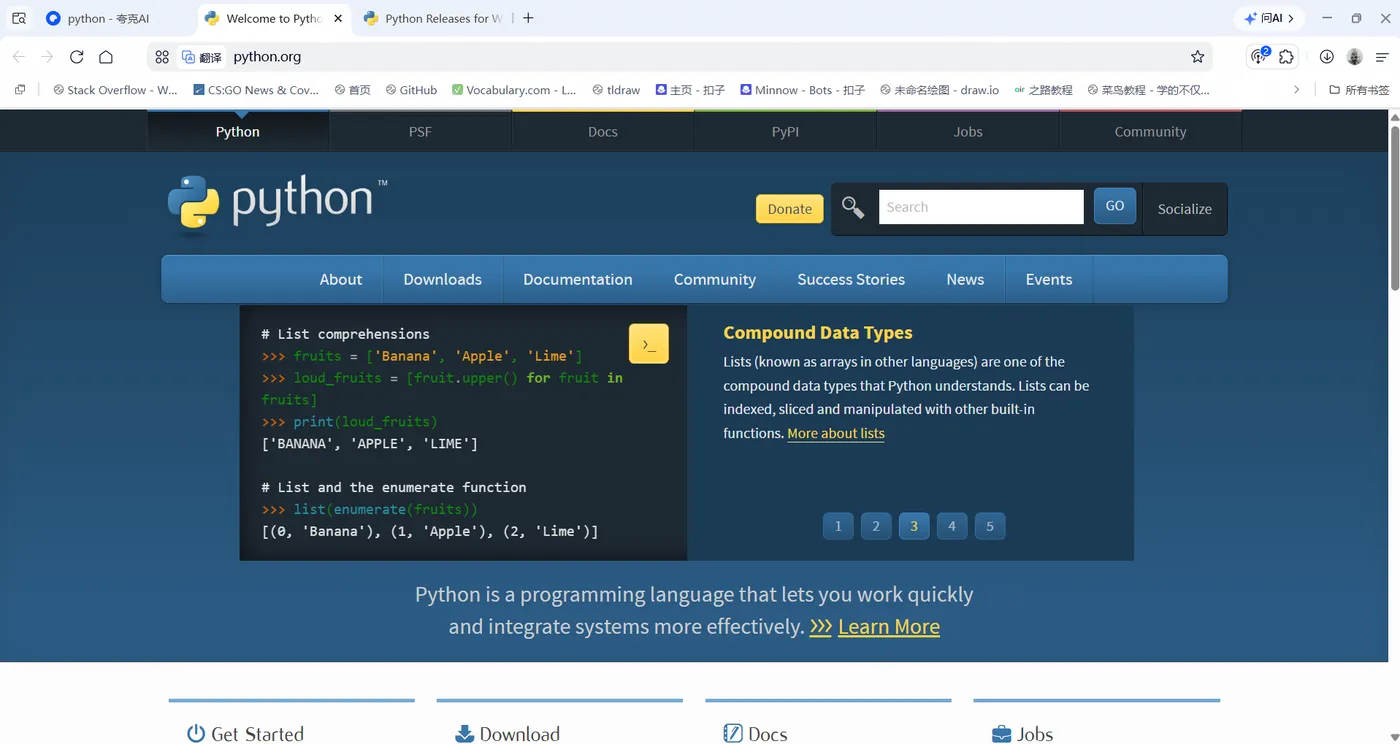Open the Success Stories navigation item

pos(851,279)
